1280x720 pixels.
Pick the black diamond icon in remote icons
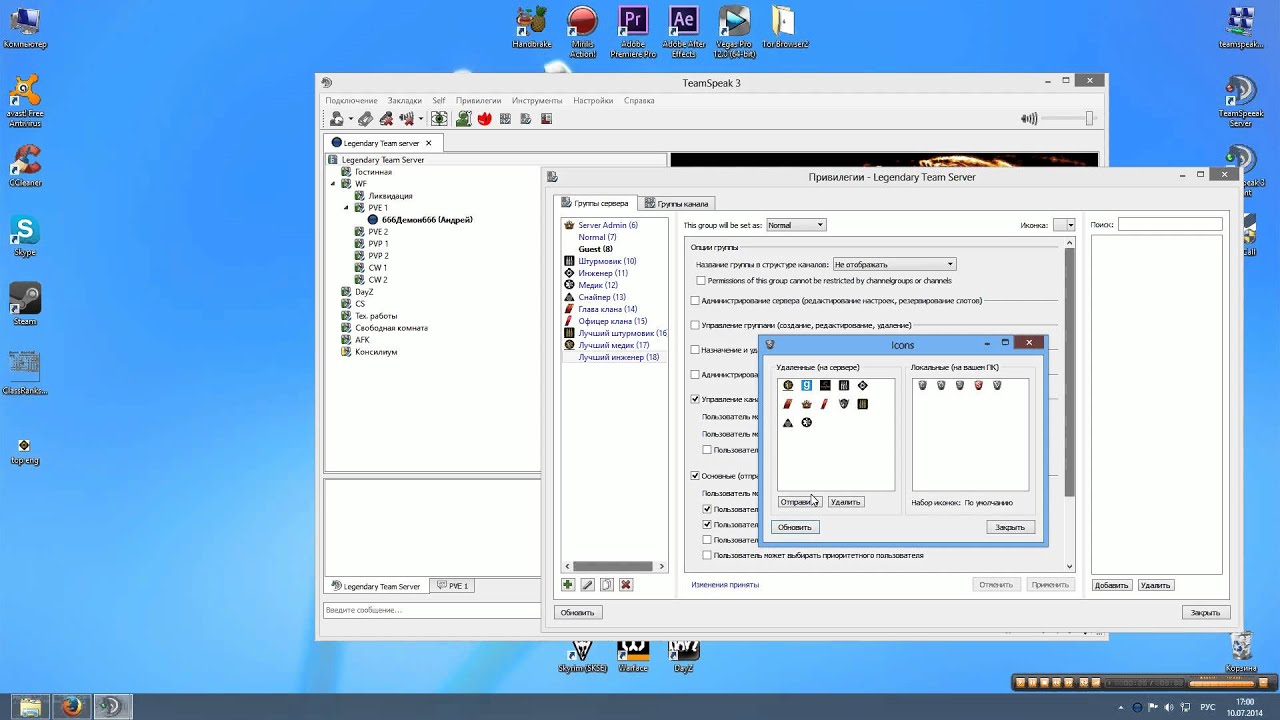862,386
